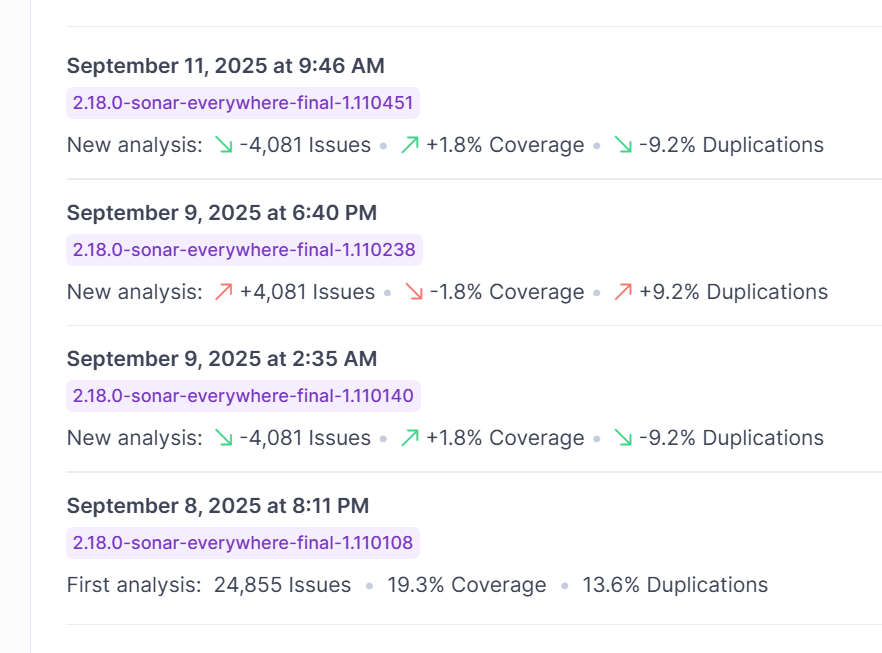Image resolution: width=882 pixels, height=653 pixels.
Task: Click the Duplications trend arrow in the 2:35 AM analysis
Action: [623, 438]
